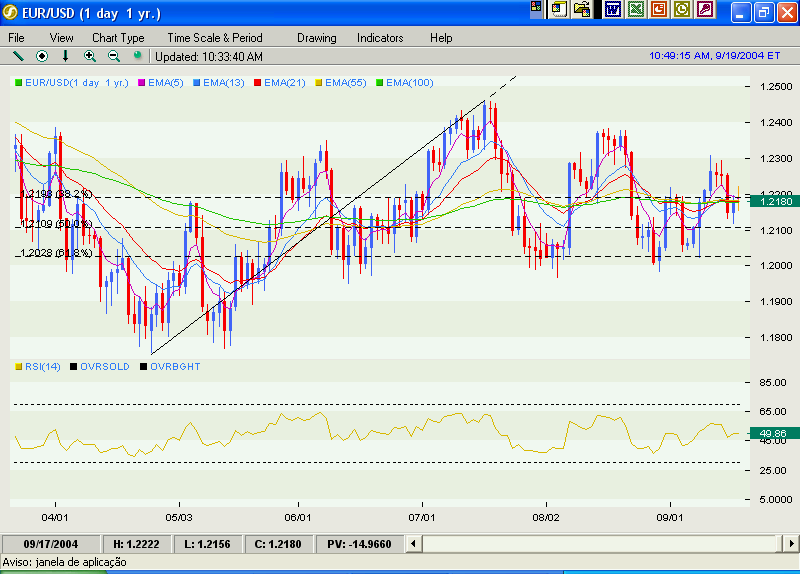The width and height of the screenshot is (800, 574).
Task: Launch PowerPoint from the Office shortcut bar
Action: tap(659, 10)
